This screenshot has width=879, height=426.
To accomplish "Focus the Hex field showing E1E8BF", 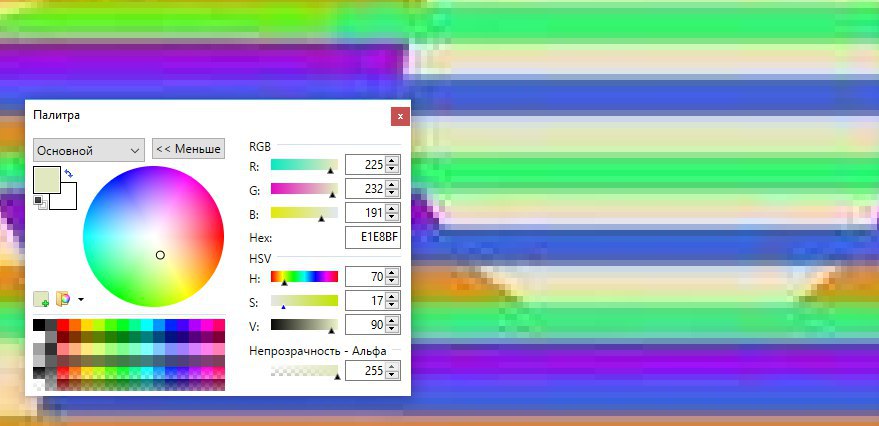I will coord(373,238).
